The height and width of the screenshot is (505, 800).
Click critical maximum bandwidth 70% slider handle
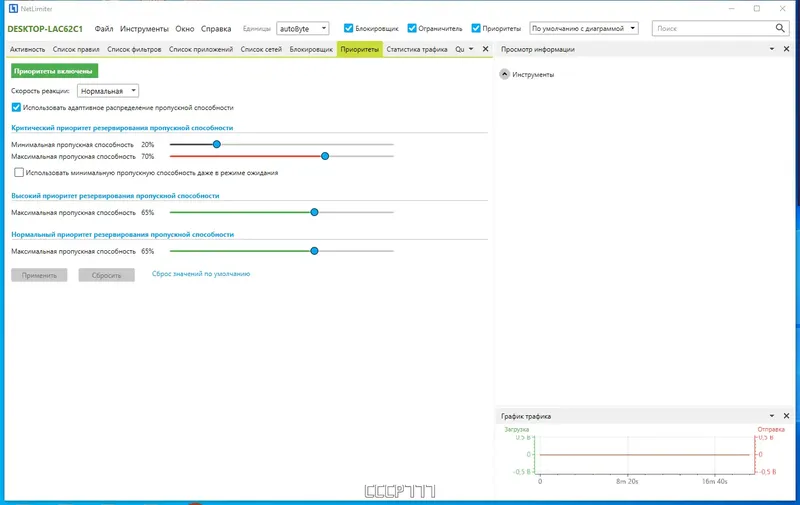point(325,156)
